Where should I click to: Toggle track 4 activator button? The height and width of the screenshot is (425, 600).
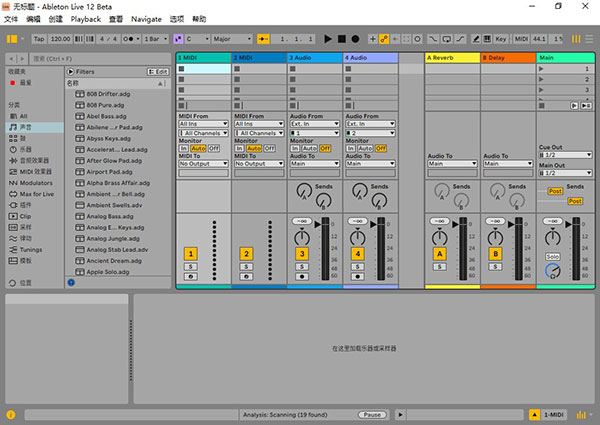pos(357,254)
